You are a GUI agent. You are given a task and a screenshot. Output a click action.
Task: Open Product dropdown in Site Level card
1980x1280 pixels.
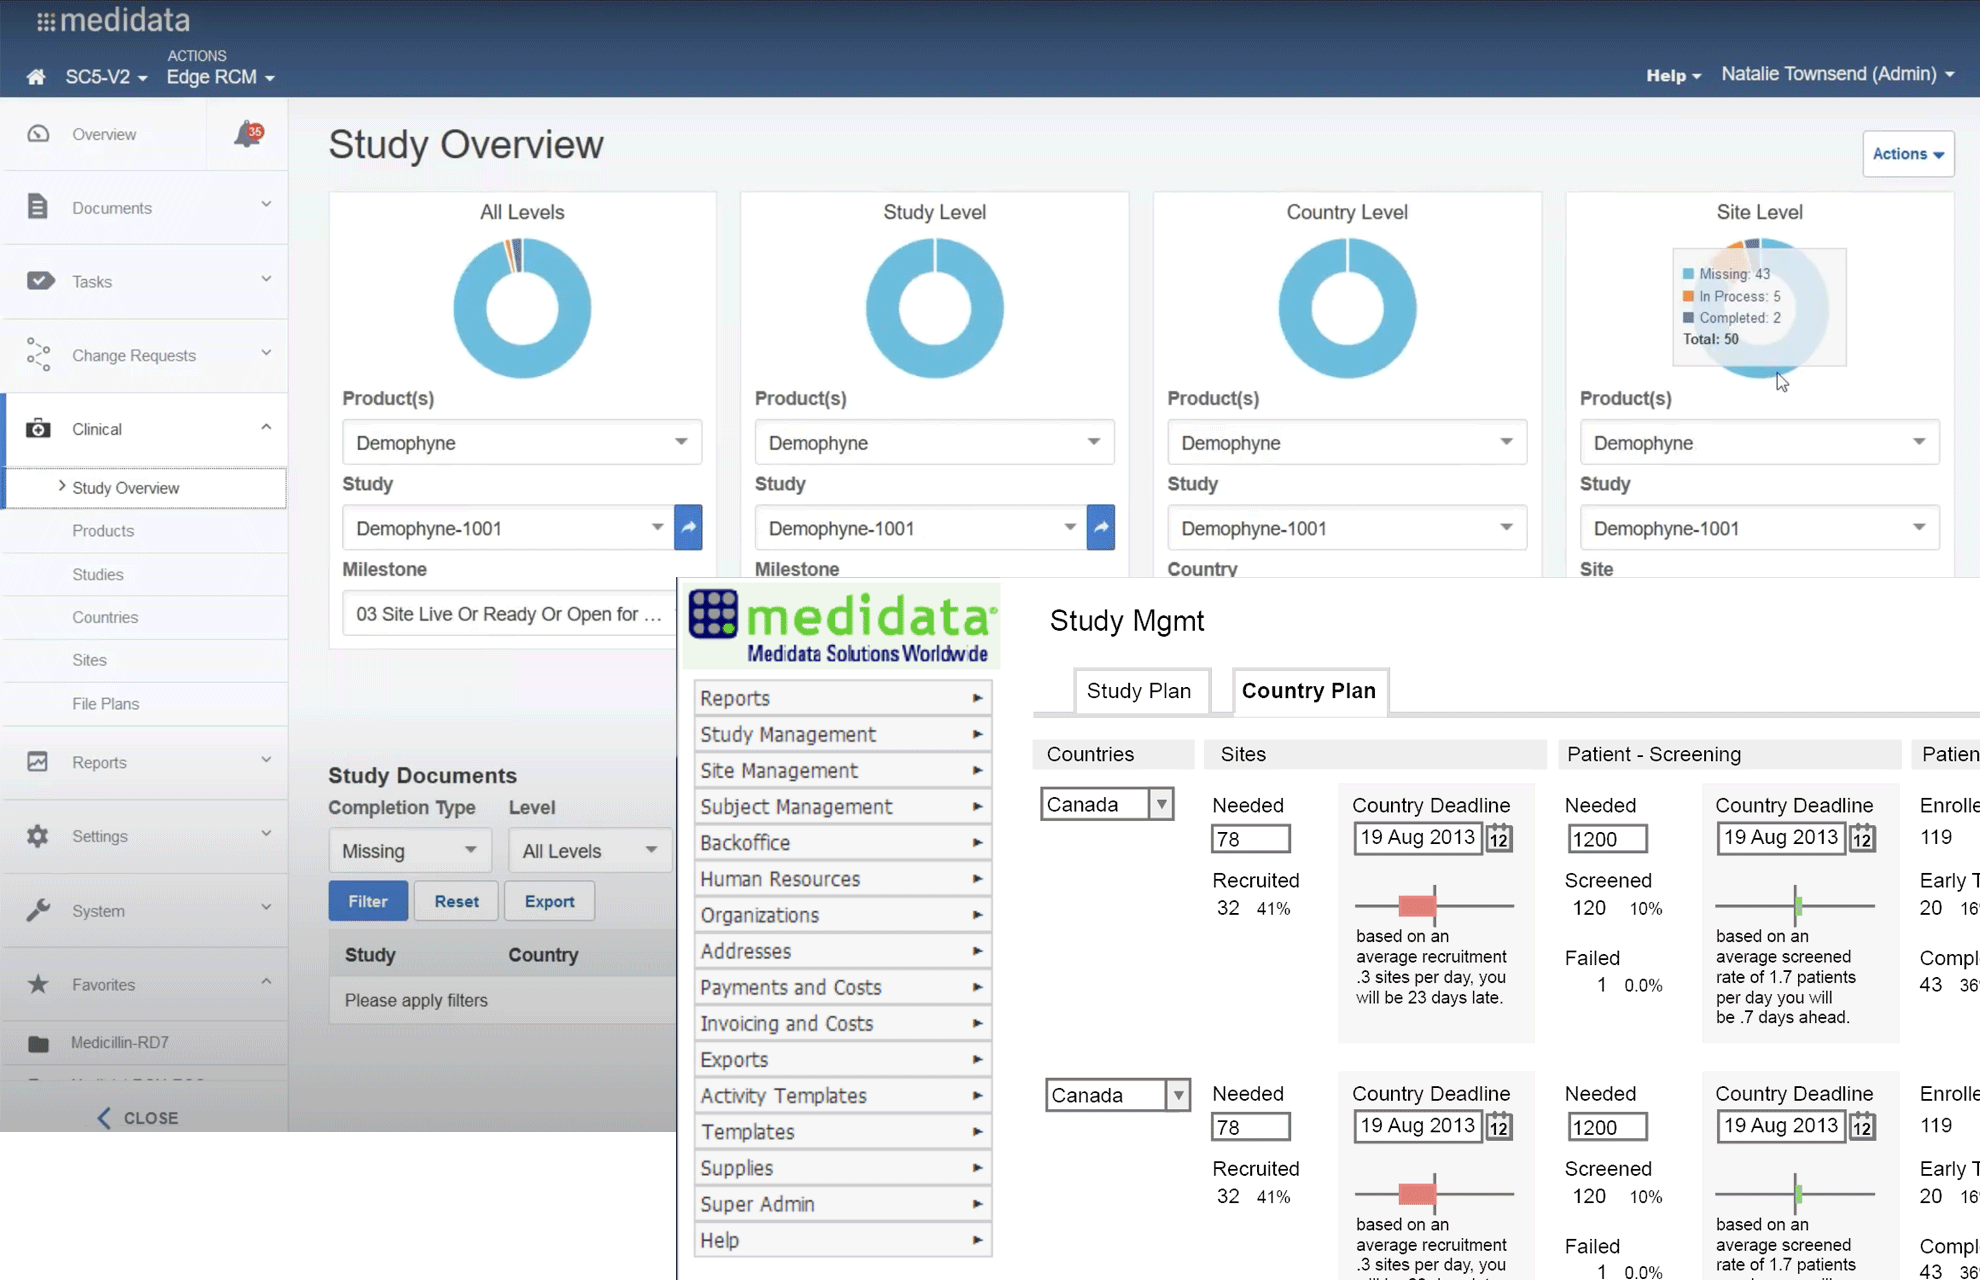point(1760,442)
